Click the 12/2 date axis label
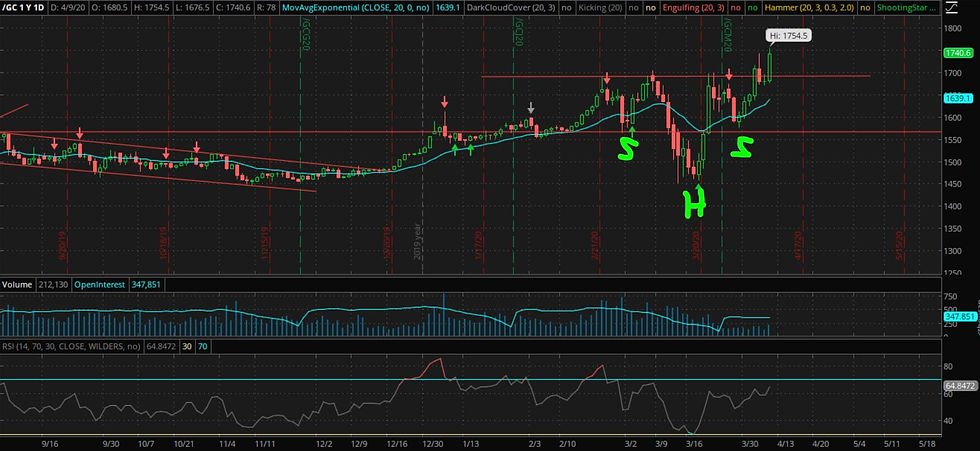Viewport: 980px width, 451px height. coord(324,444)
